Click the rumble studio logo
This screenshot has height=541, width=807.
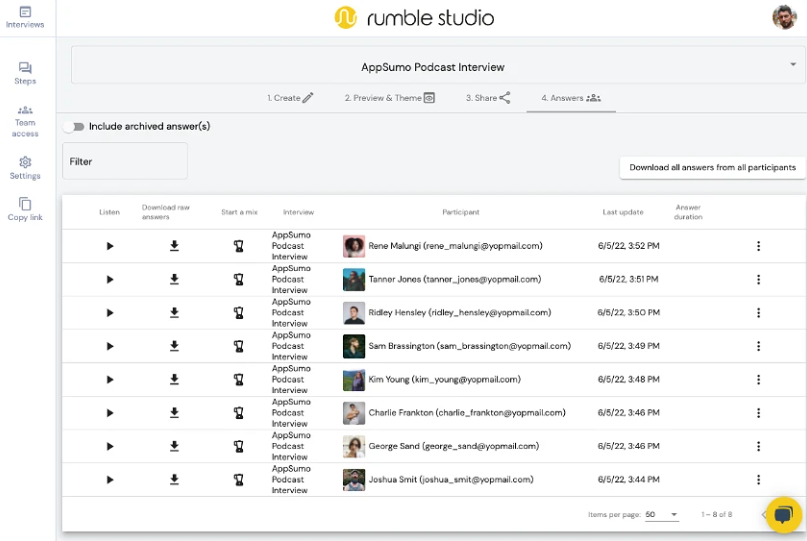point(414,18)
